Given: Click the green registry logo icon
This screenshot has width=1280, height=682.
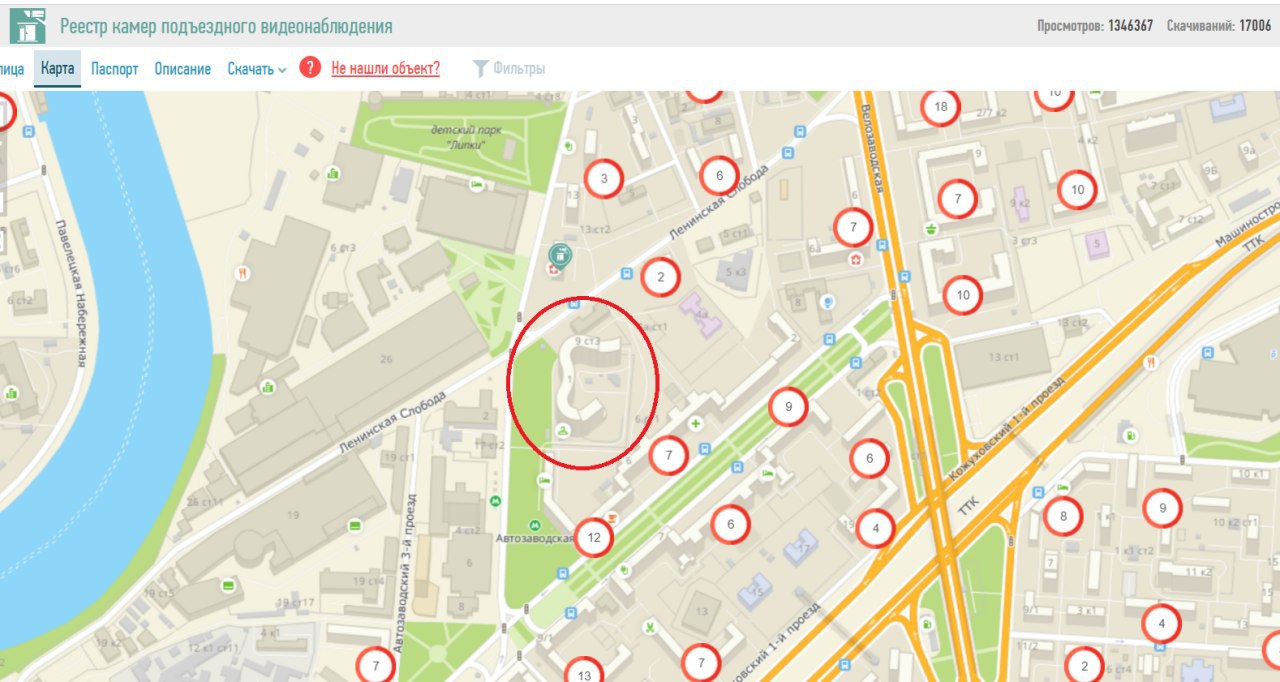Looking at the screenshot, I should (x=28, y=25).
